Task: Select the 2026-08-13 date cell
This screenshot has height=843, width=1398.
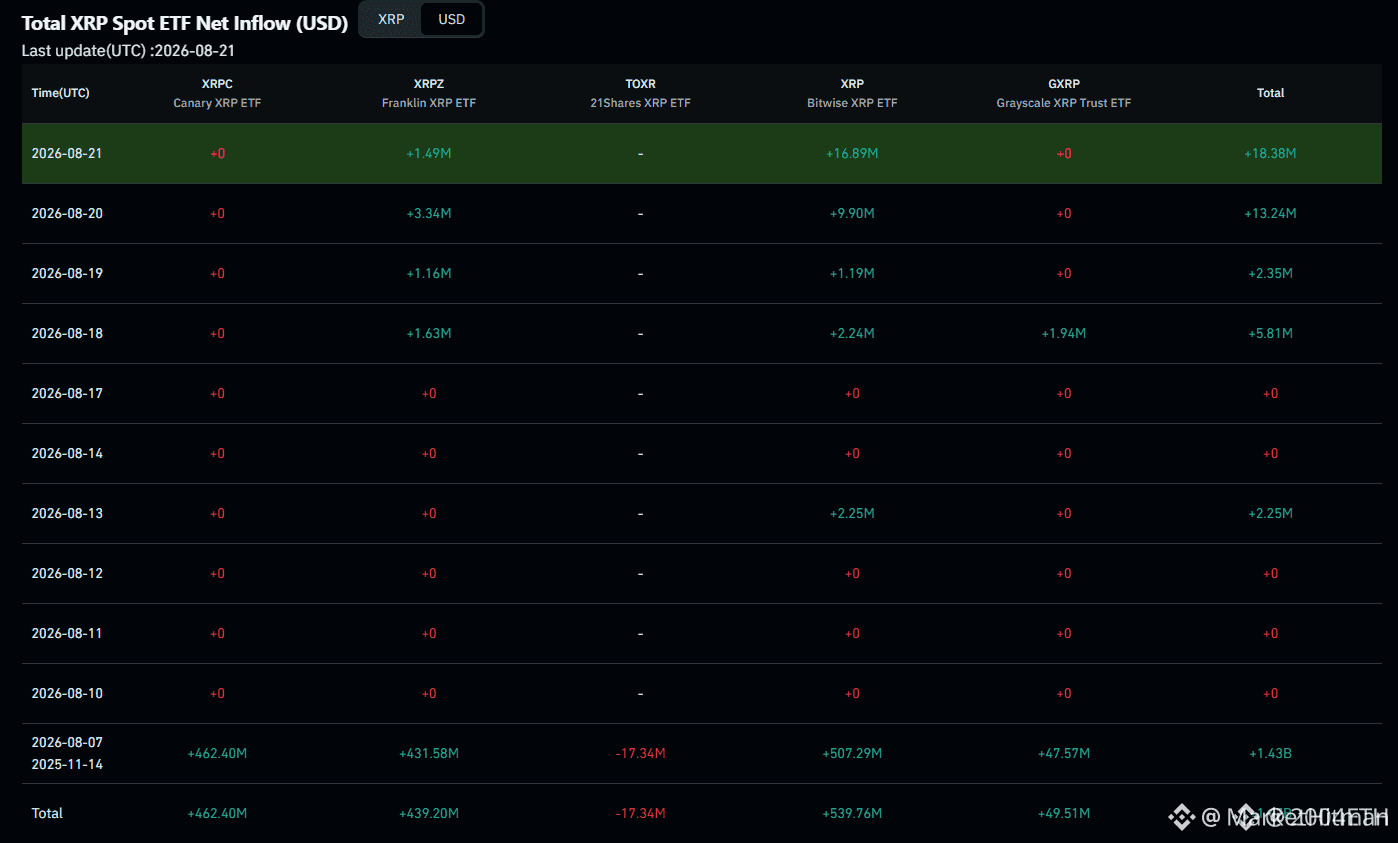Action: click(x=67, y=513)
